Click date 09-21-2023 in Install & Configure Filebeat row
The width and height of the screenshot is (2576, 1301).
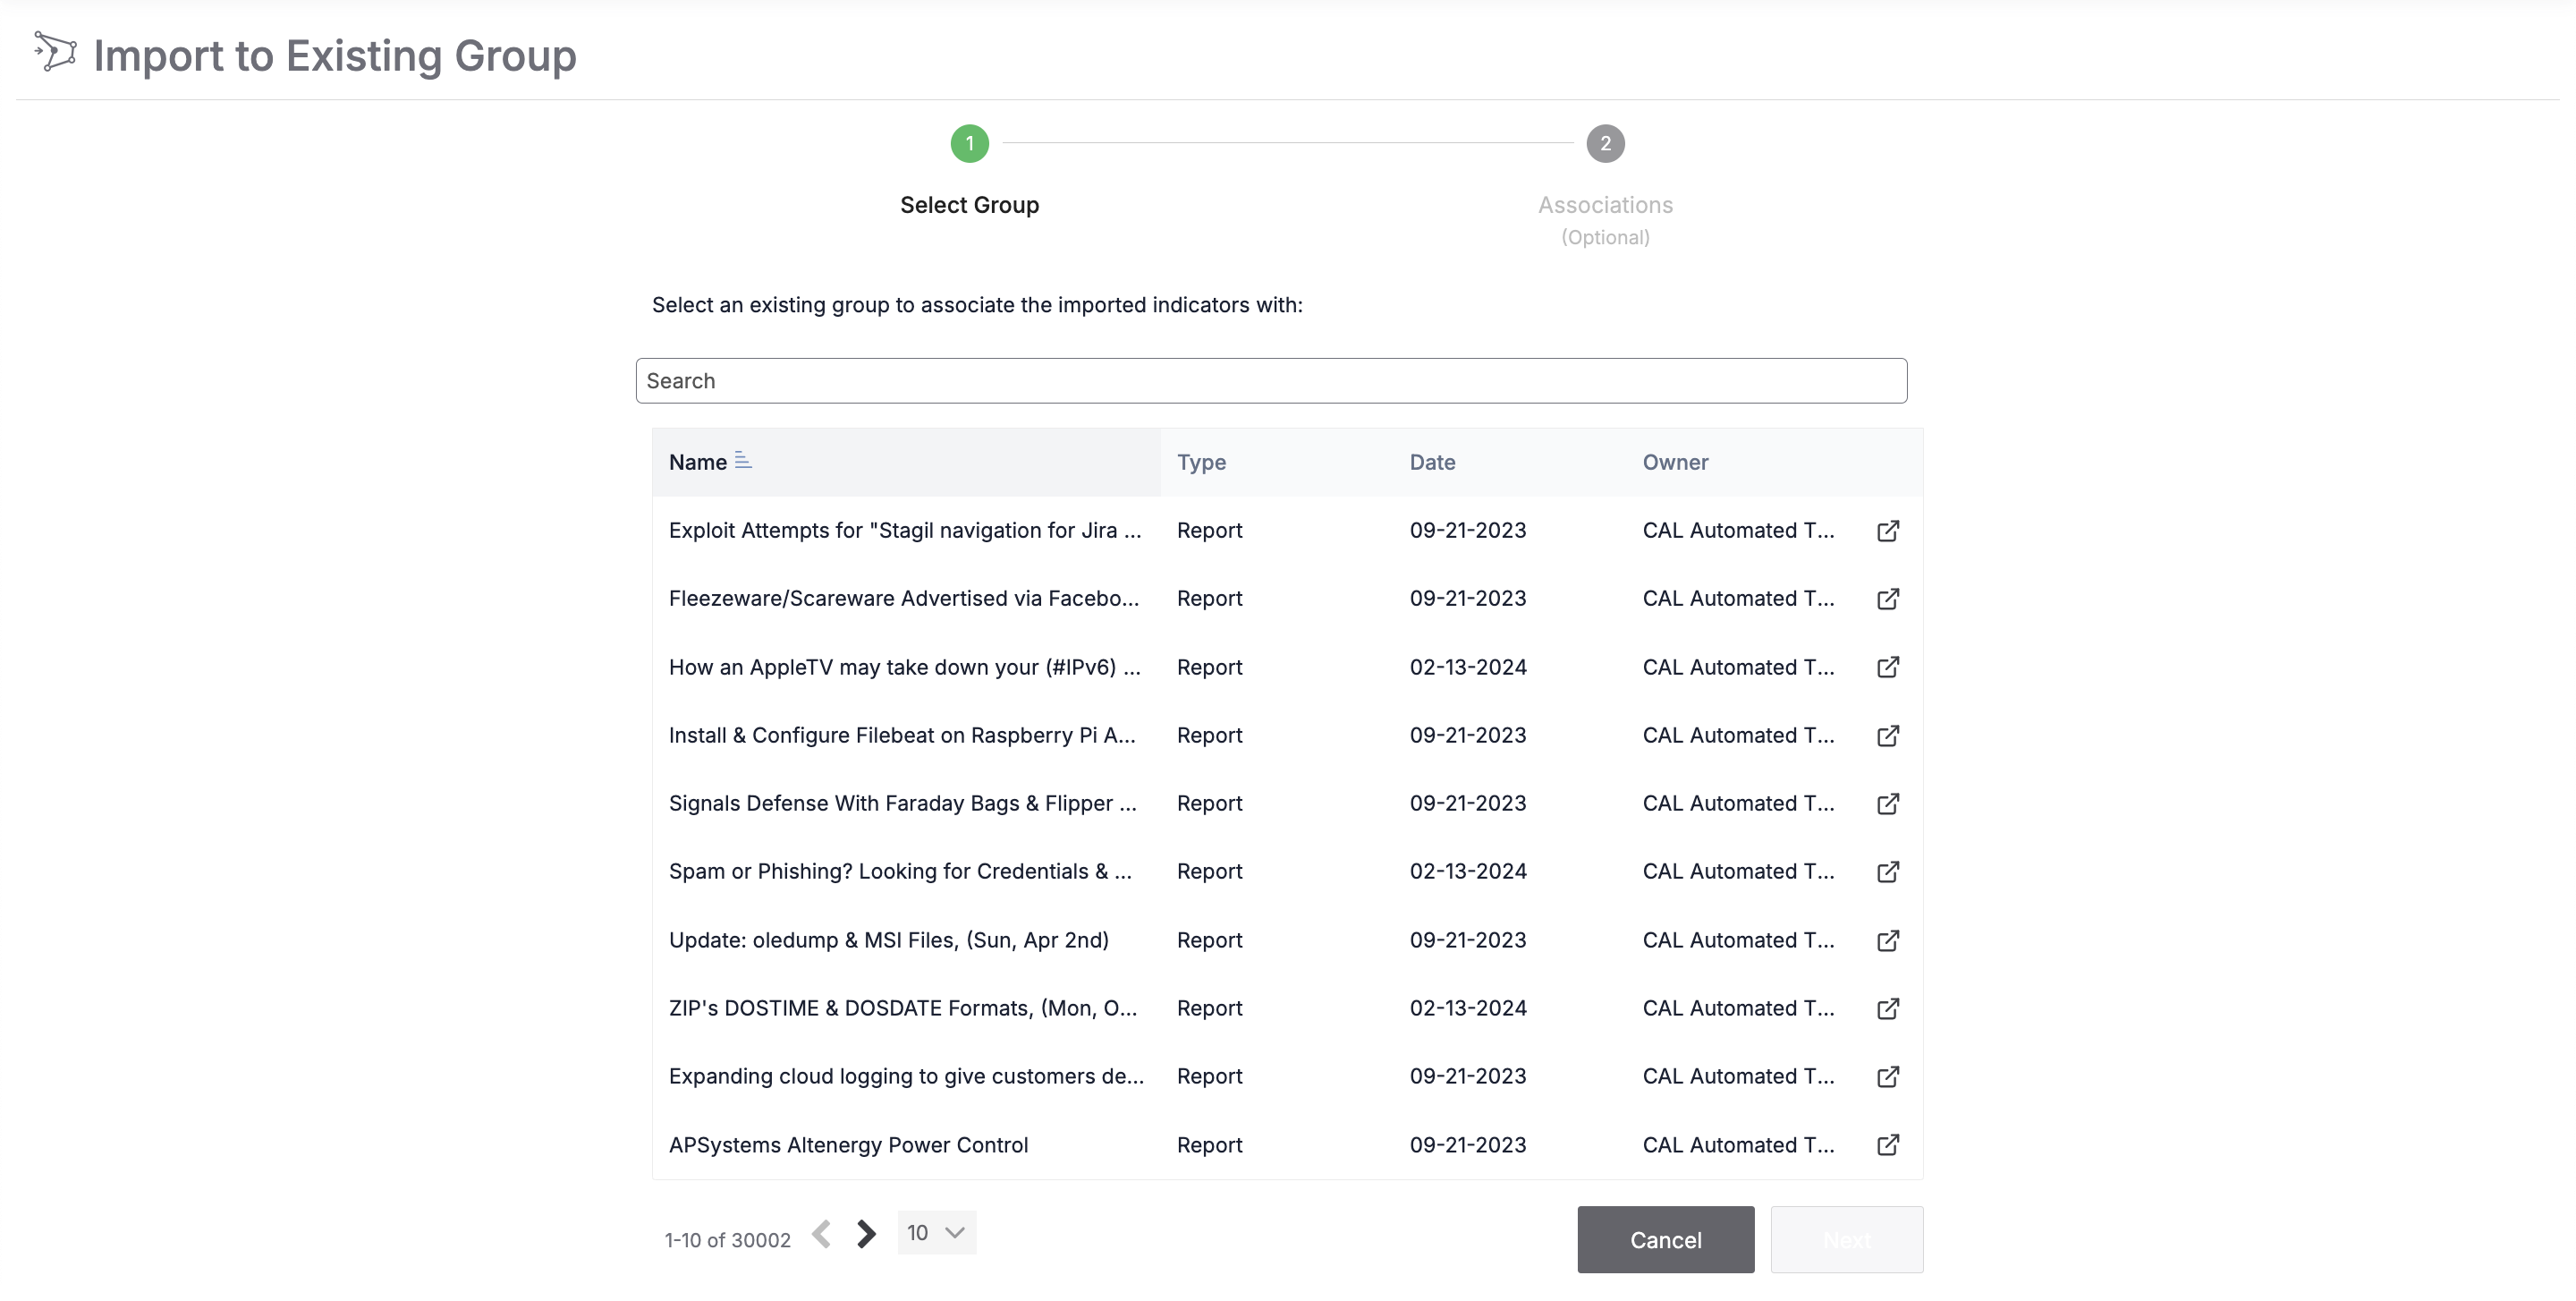click(1468, 736)
